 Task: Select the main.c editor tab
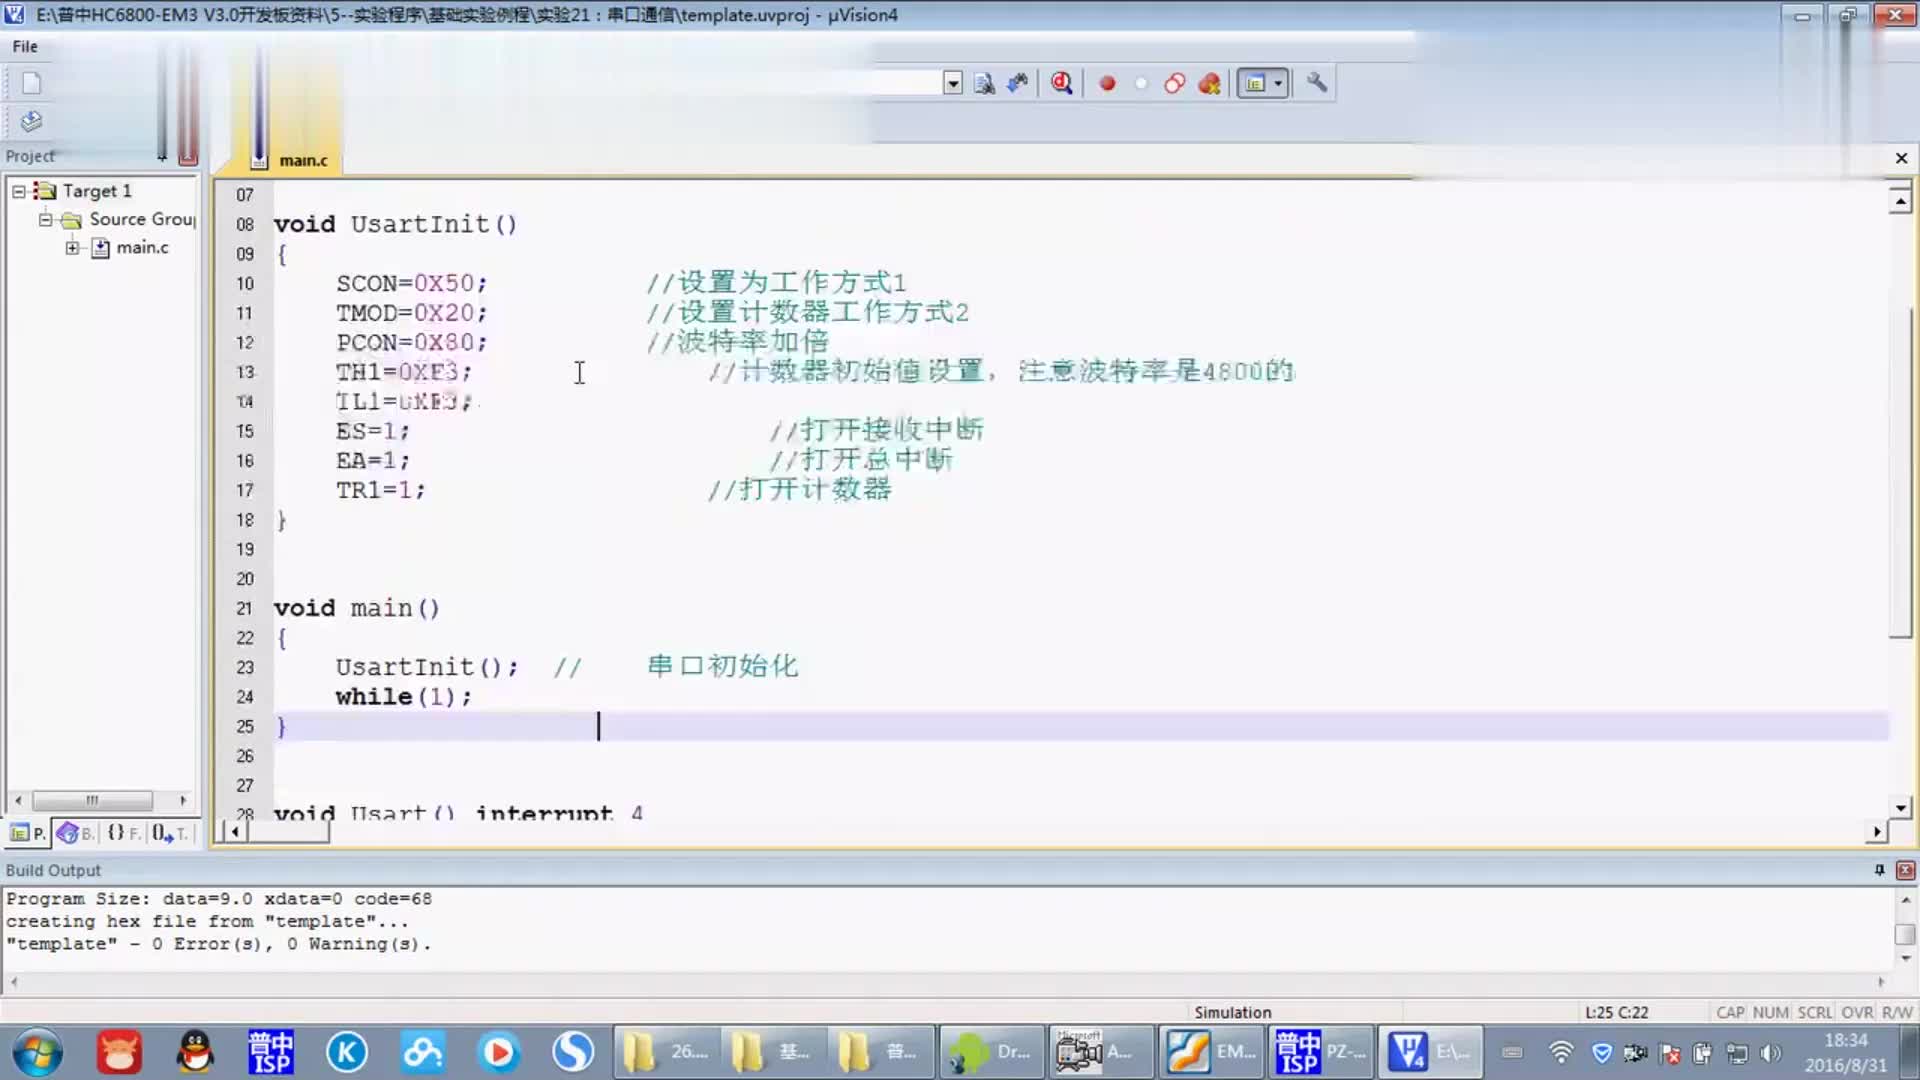point(303,160)
